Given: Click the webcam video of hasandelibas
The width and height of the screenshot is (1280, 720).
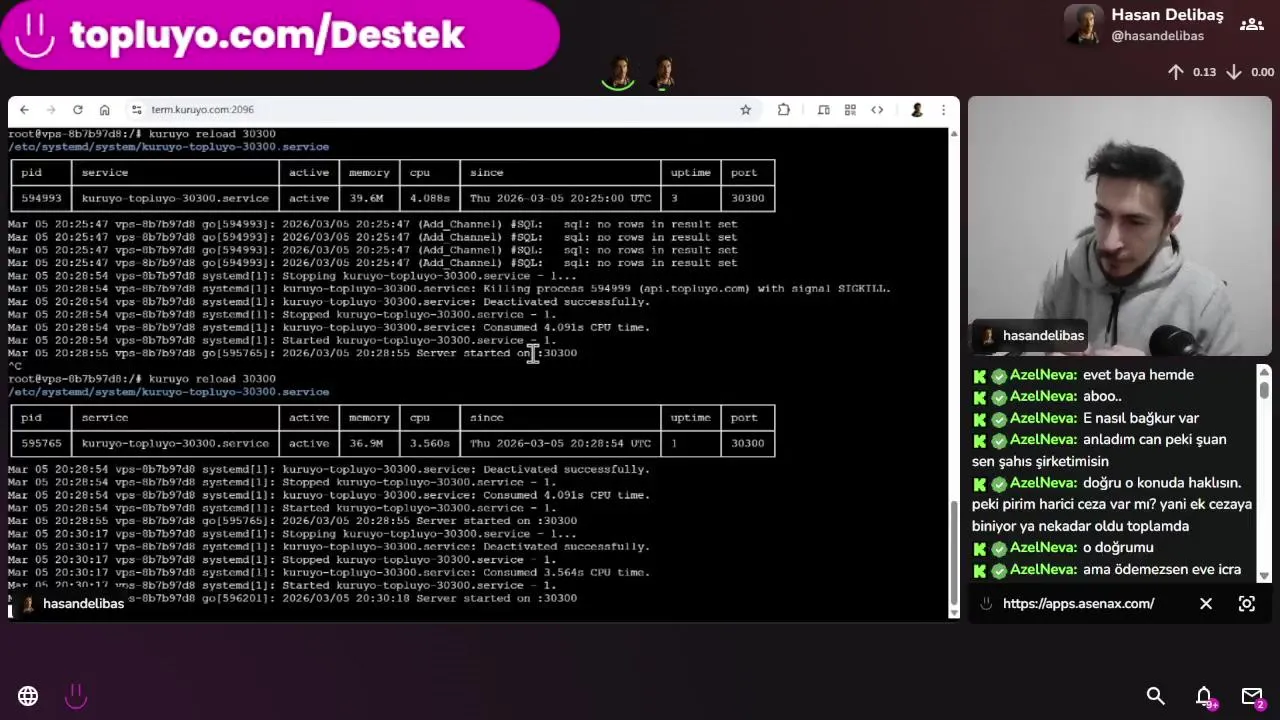Looking at the screenshot, I should tap(1120, 226).
